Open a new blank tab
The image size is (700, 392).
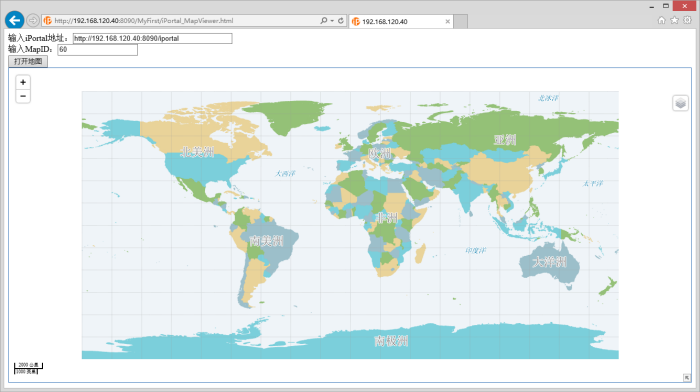[461, 21]
